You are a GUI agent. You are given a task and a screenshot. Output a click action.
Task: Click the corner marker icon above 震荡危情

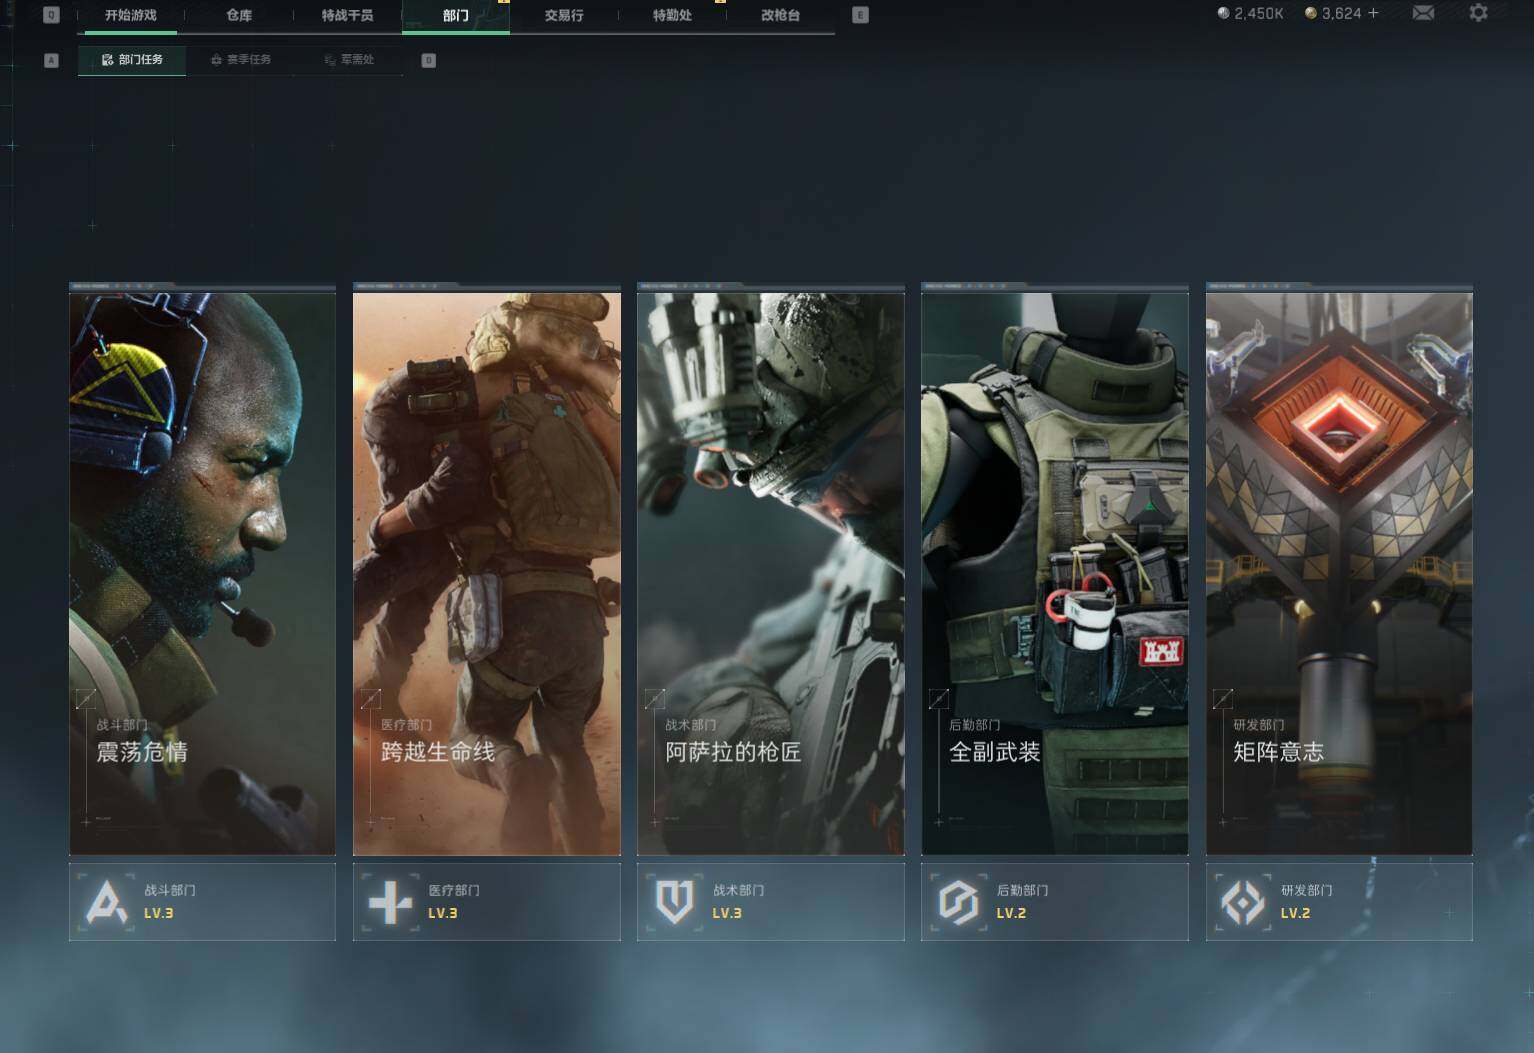tap(86, 698)
